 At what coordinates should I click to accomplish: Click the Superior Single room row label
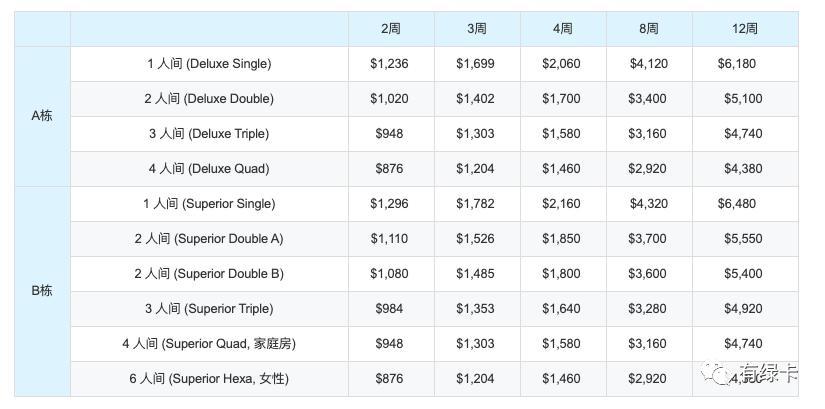[x=209, y=204]
